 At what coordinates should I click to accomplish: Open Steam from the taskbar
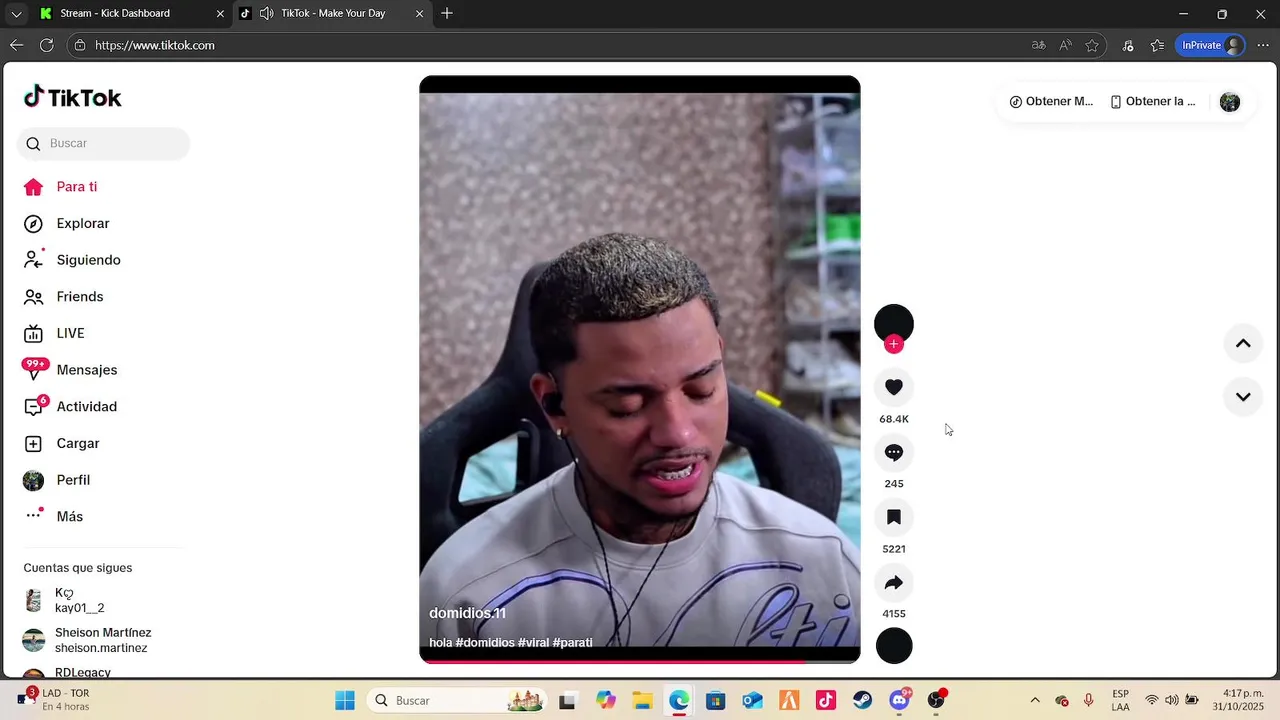click(862, 700)
